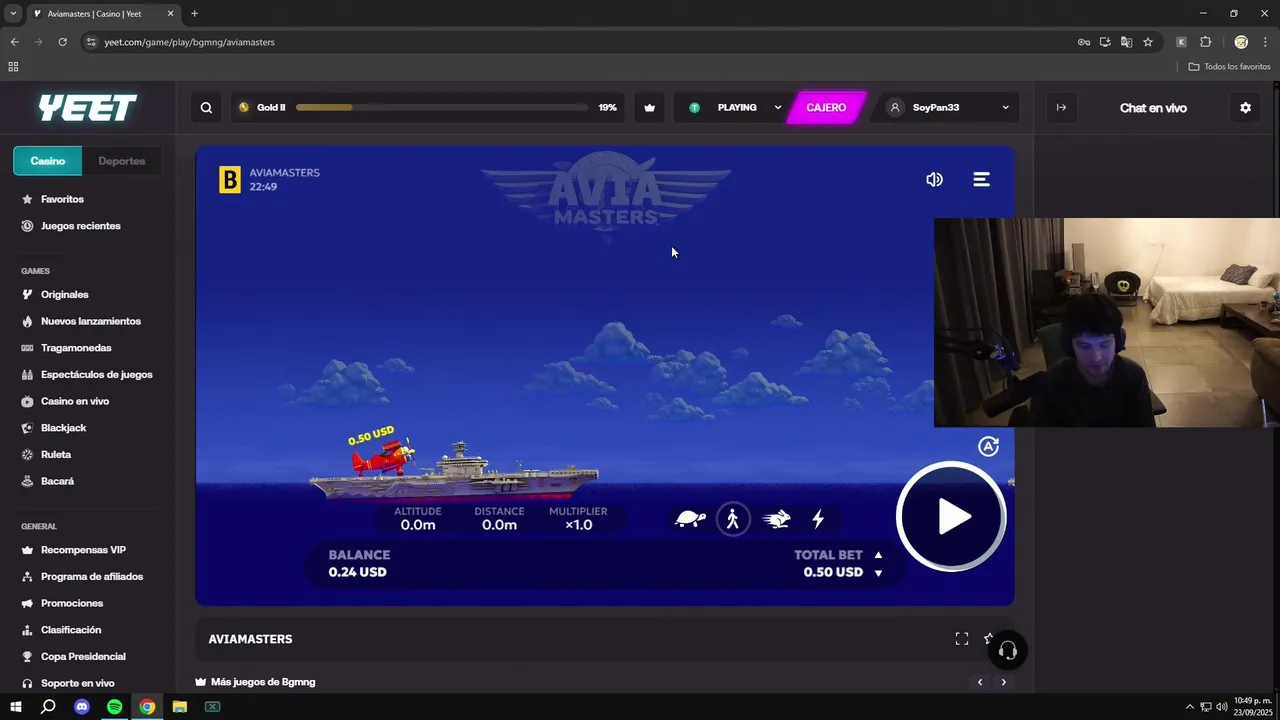Open Bacará category

click(x=57, y=481)
